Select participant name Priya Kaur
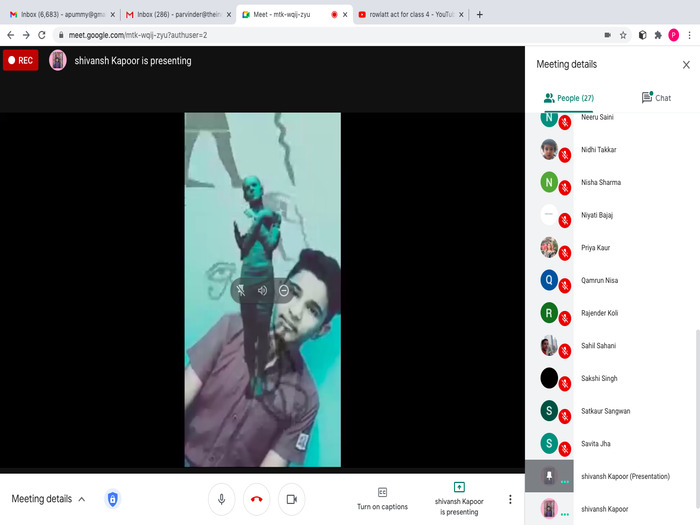Viewport: 700px width, 525px height. pos(595,248)
